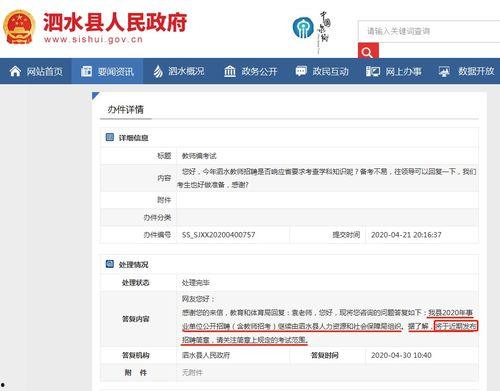
Task: Click the 答复机构 label
Action: click(x=135, y=355)
